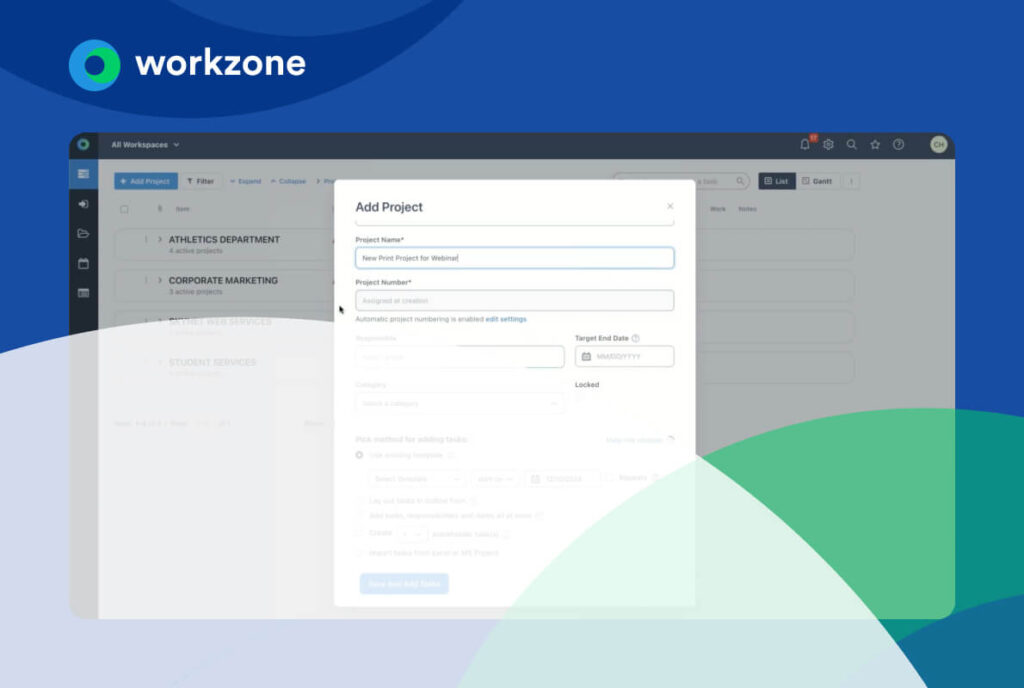The image size is (1024, 688).
Task: Open the notifications bell
Action: coord(805,144)
